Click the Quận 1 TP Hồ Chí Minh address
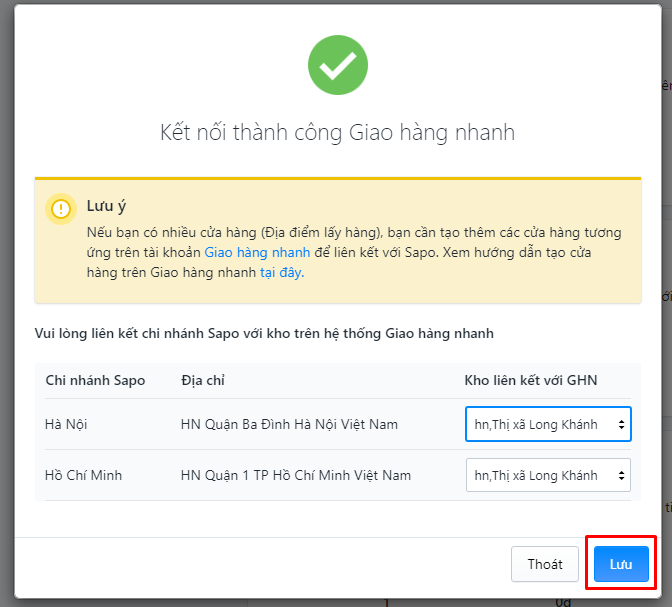 (296, 475)
